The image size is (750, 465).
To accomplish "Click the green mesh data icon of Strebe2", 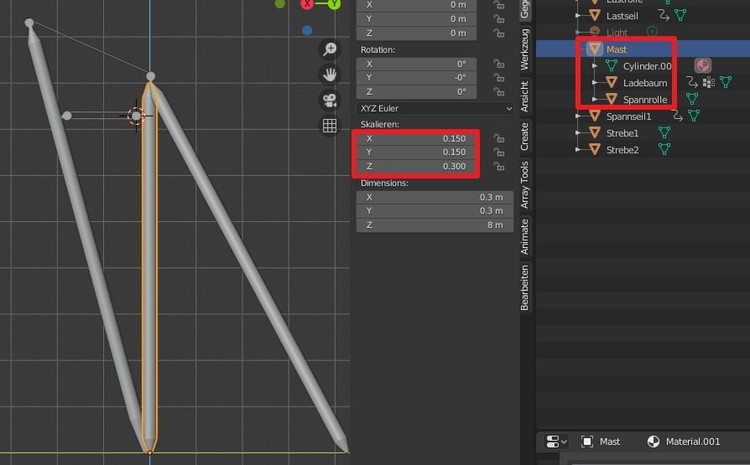I will coord(664,149).
